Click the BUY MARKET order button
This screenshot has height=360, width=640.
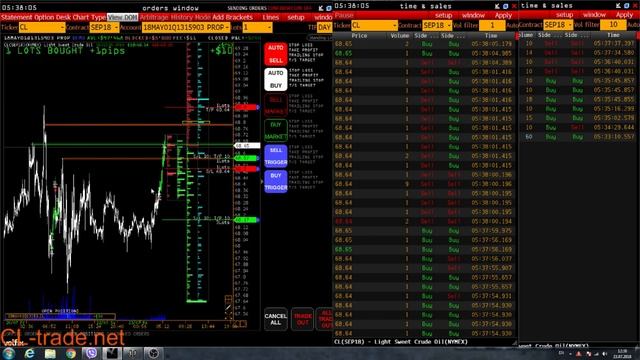coord(276,130)
